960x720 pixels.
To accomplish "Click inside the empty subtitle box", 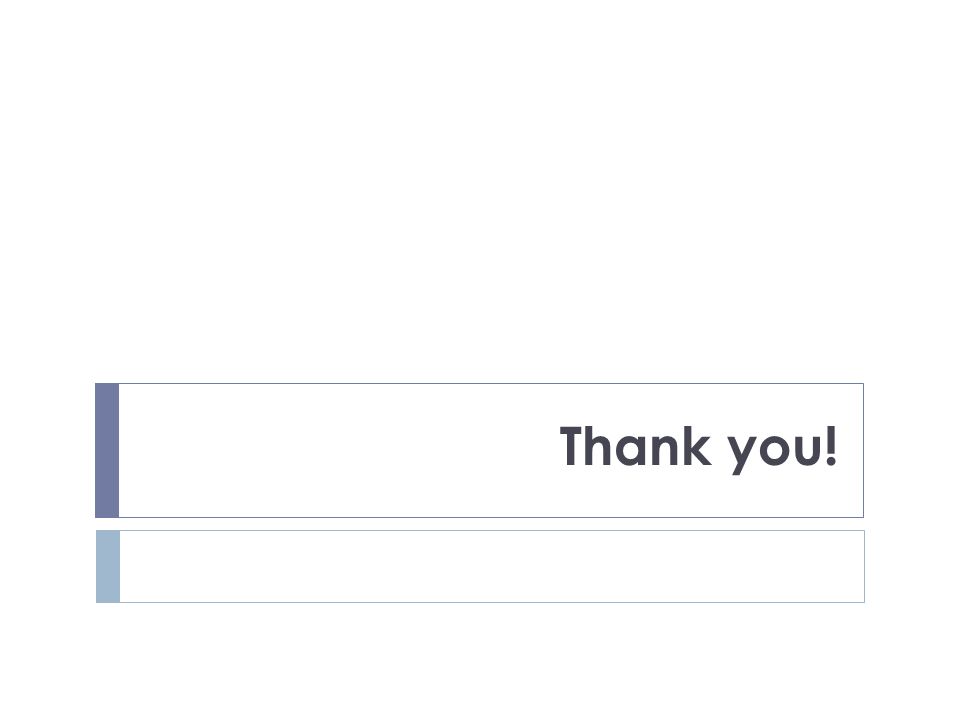I will 492,566.
